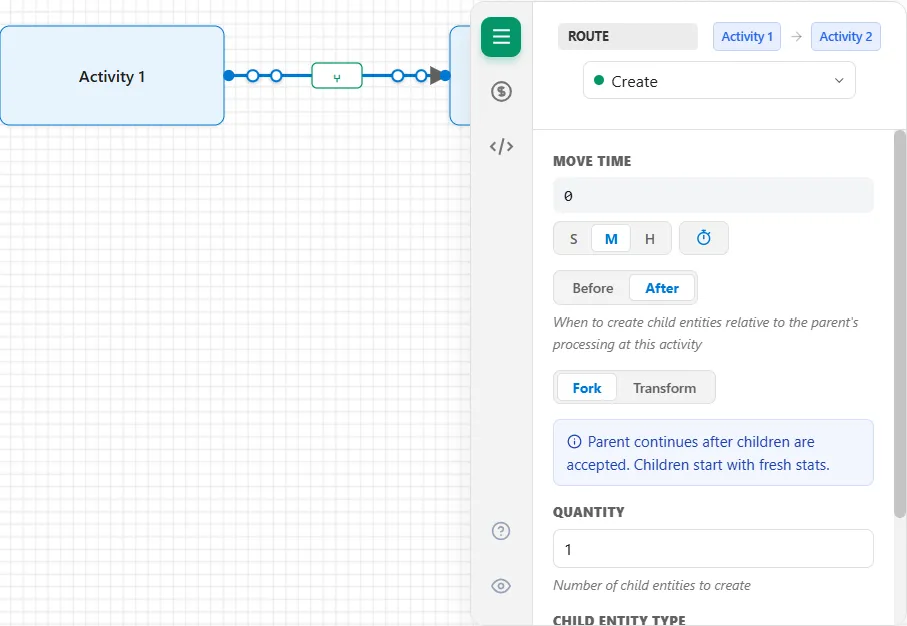The image size is (907, 626).
Task: Select the create route node on connector
Action: pos(337,76)
